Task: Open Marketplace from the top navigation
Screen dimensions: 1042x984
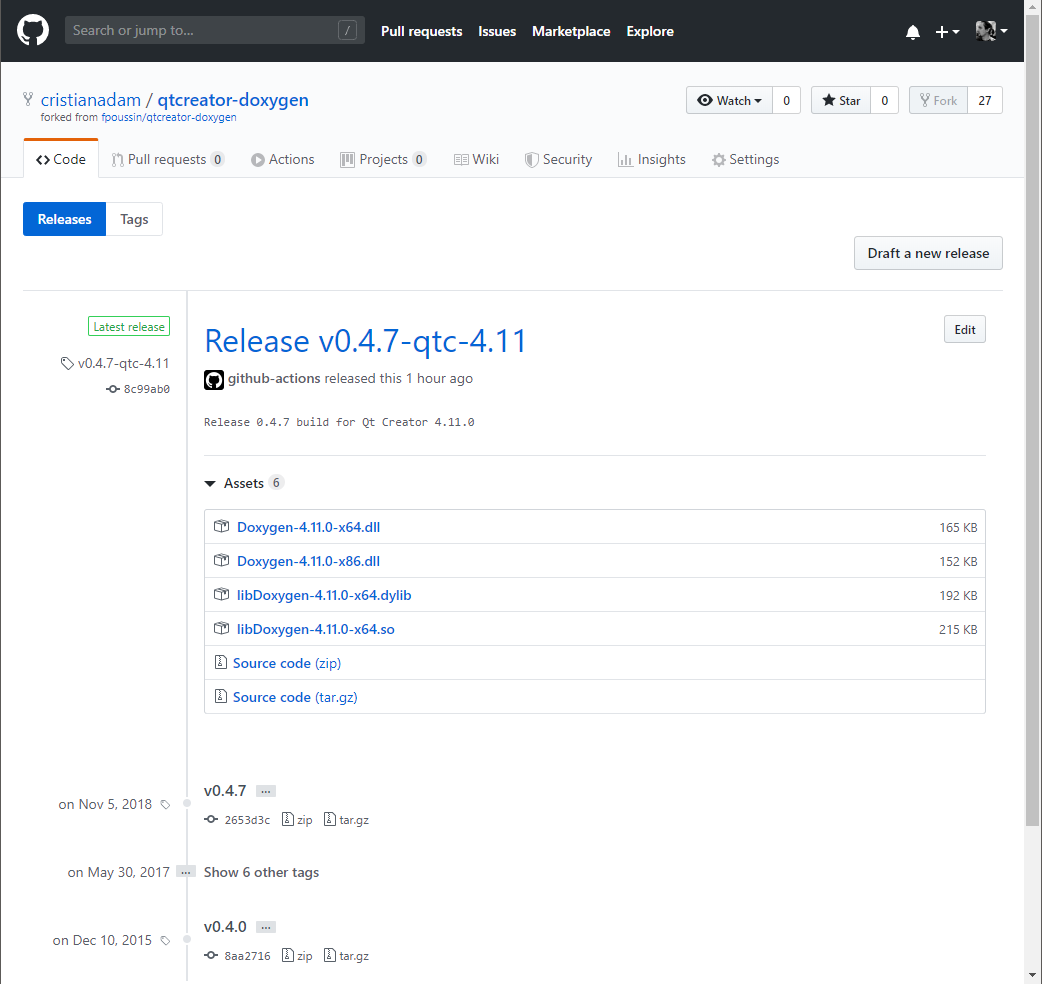Action: tap(571, 31)
